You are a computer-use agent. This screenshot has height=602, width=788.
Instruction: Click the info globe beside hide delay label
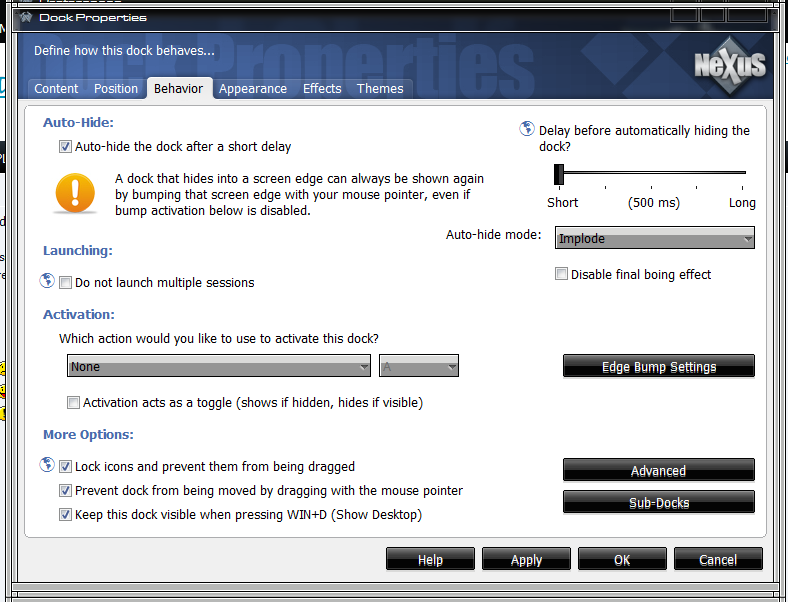(x=527, y=129)
